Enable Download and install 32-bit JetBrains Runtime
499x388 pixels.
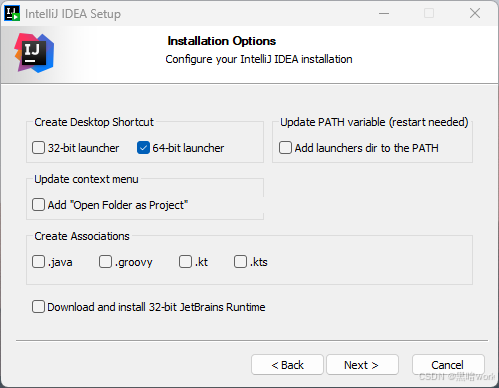click(x=38, y=307)
